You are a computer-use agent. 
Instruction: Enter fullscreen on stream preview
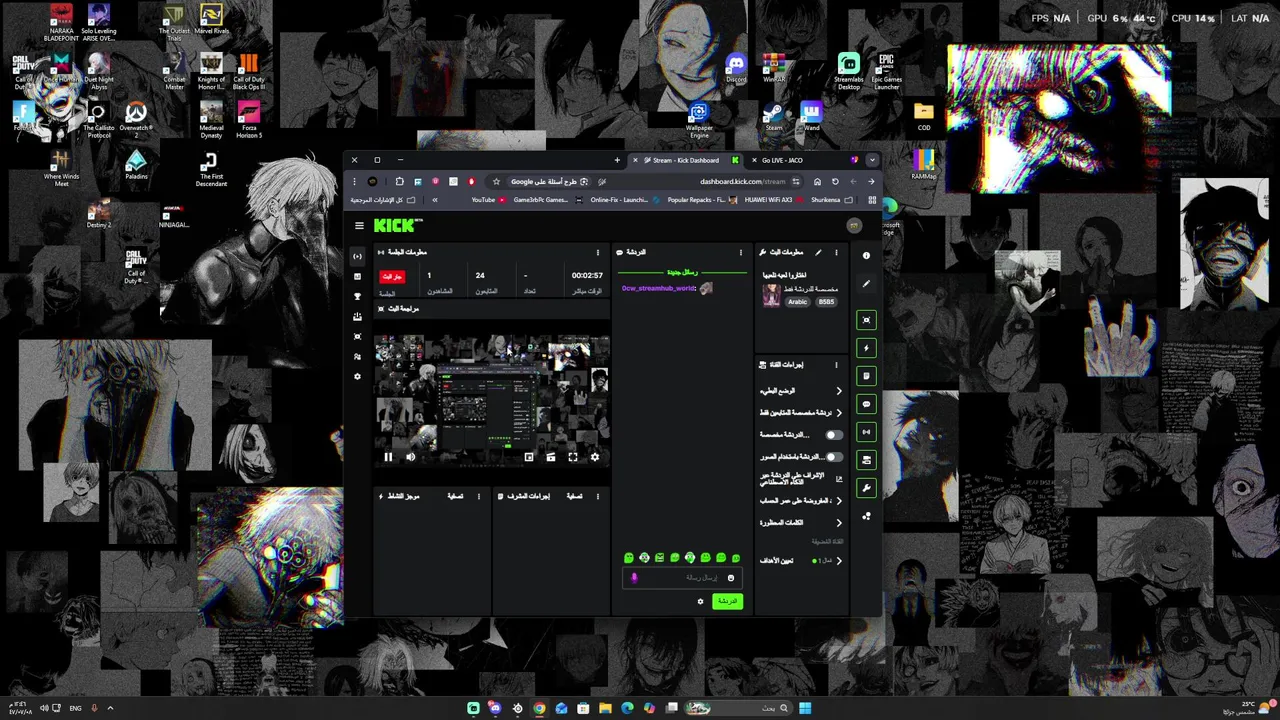[573, 457]
